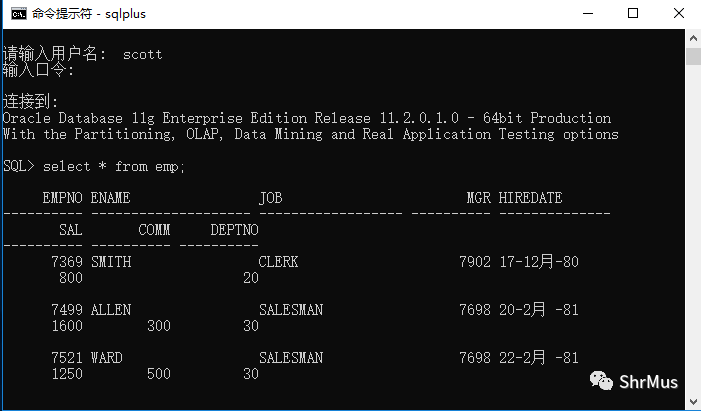Click salary value 1250
Screen dimensions: 701x411
pyautogui.click(x=67, y=374)
